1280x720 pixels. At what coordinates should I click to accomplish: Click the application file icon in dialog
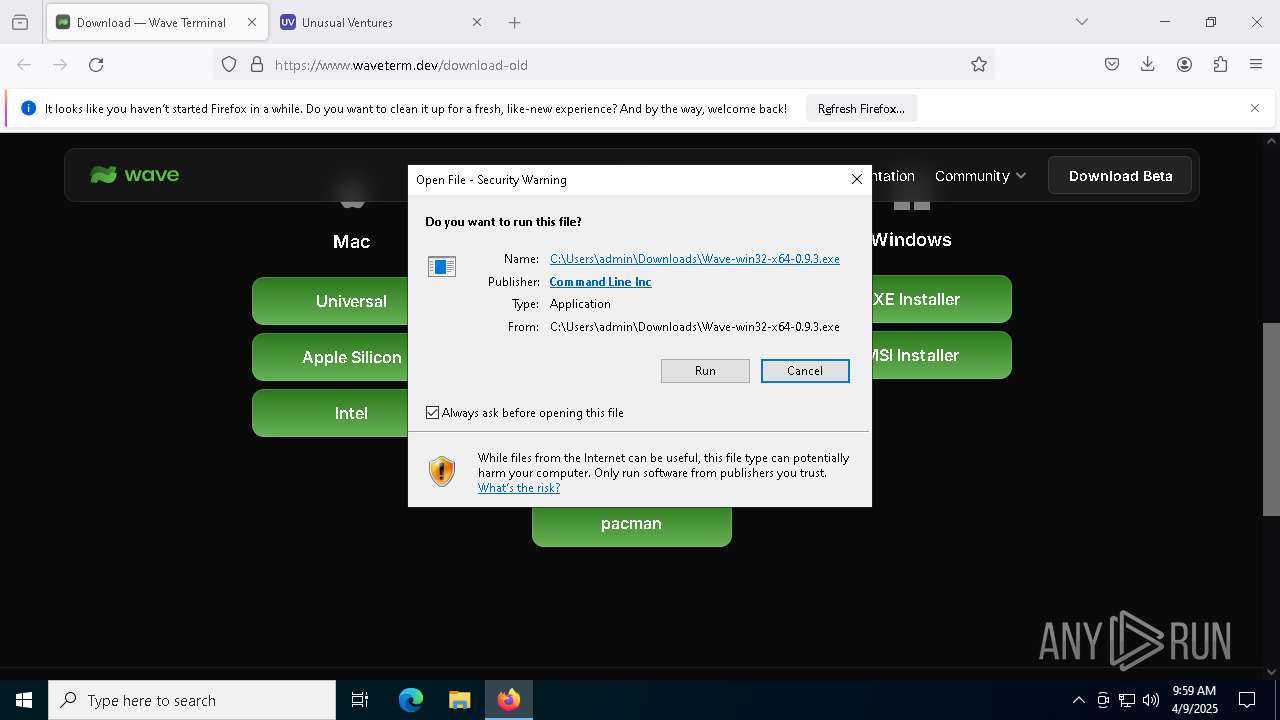442,266
